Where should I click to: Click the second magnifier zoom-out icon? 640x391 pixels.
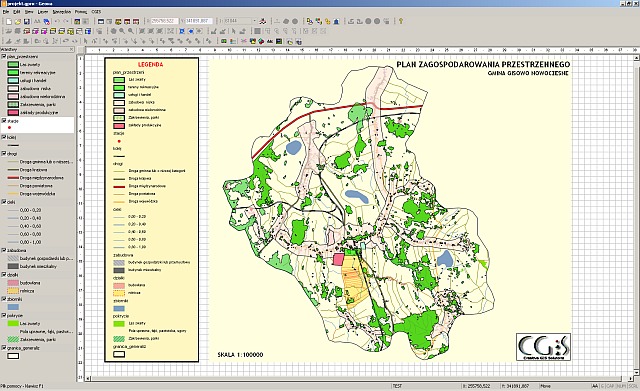(x=131, y=31)
